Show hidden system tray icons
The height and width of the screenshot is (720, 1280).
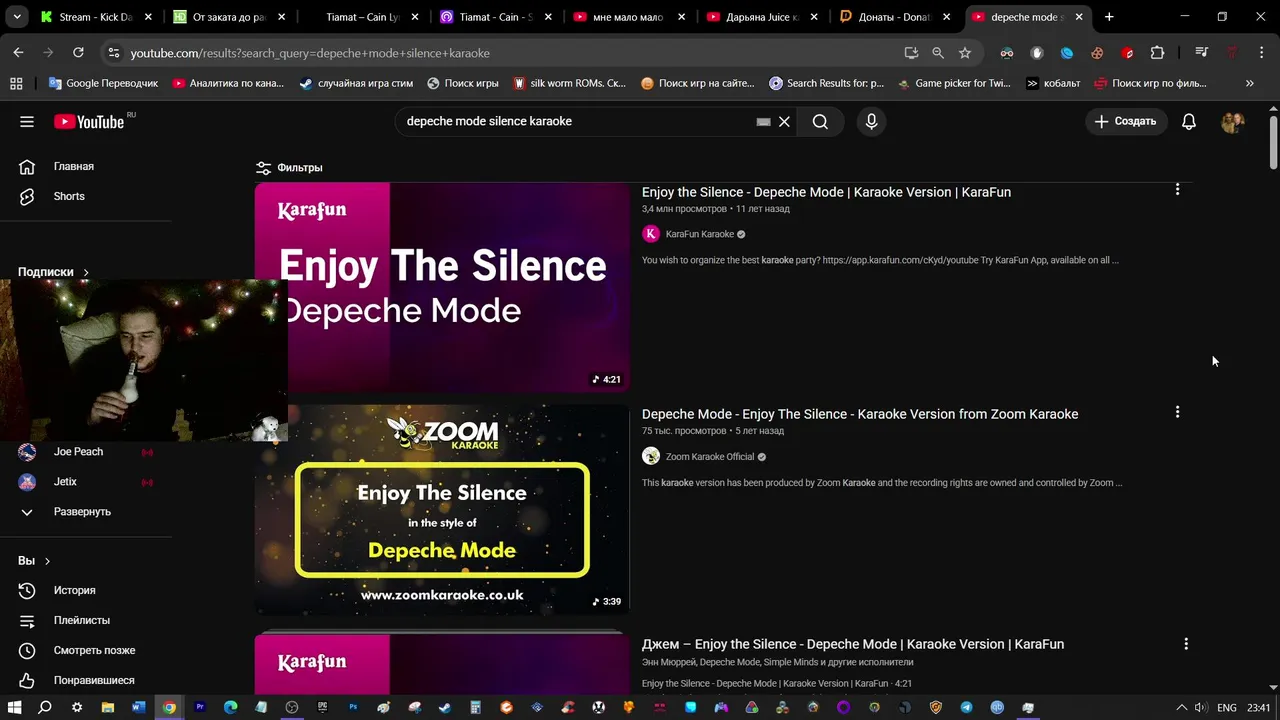coord(1182,707)
